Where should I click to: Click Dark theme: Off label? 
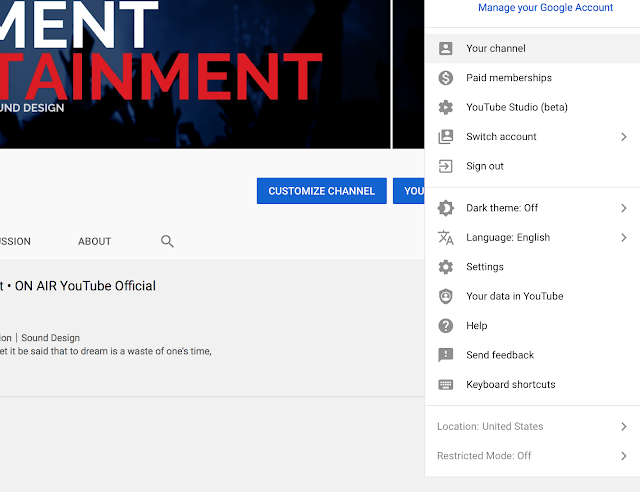pos(502,208)
